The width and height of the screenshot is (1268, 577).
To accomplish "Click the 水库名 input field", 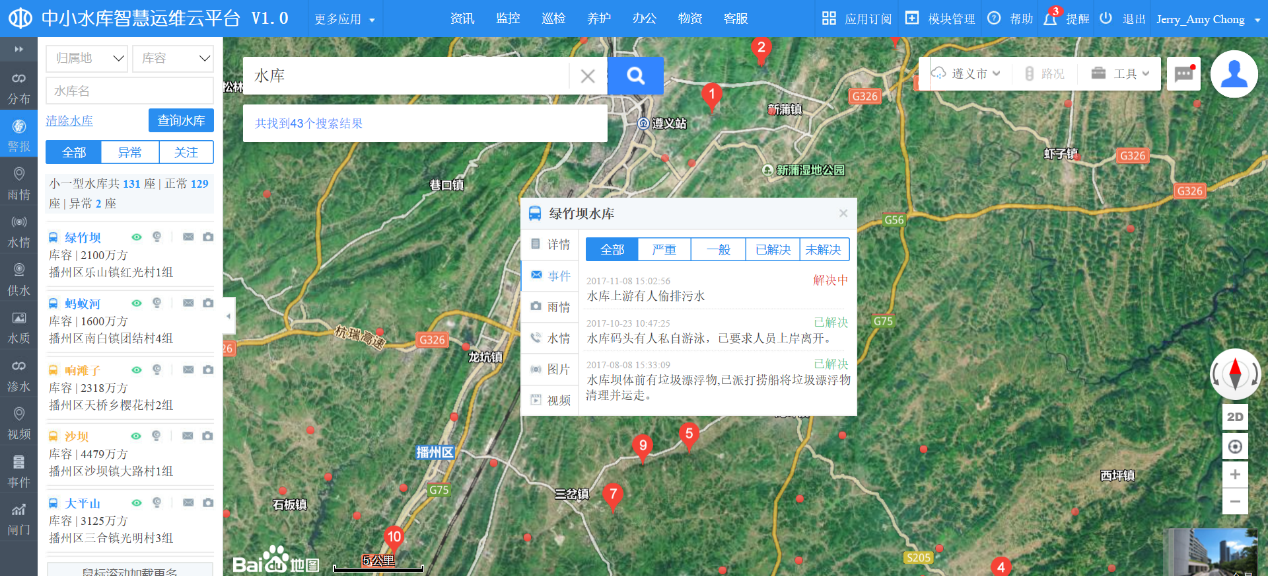I will pyautogui.click(x=130, y=91).
